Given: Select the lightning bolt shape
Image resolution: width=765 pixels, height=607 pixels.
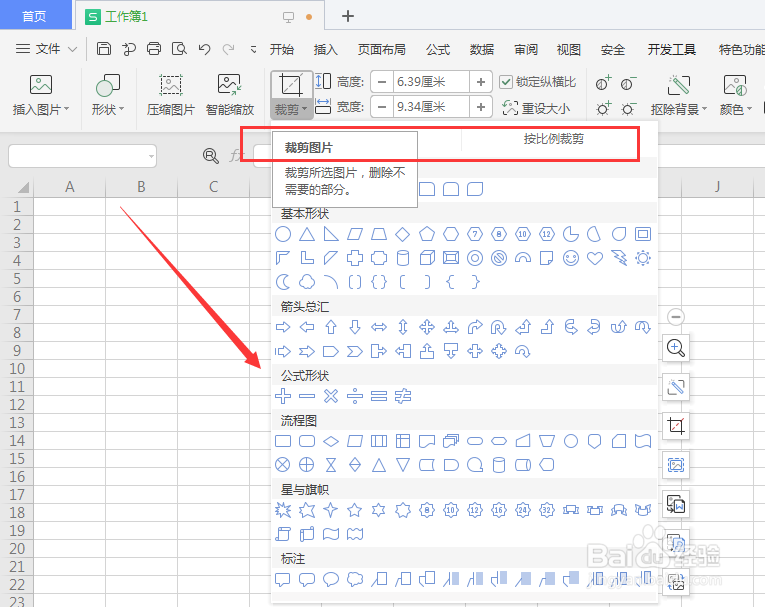Looking at the screenshot, I should click(x=619, y=258).
